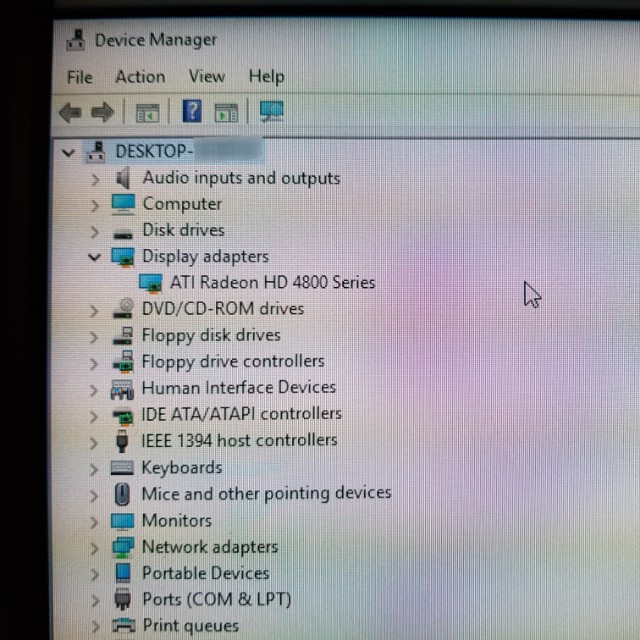Expand the Floppy drive controllers chevron
Image resolution: width=640 pixels, height=640 pixels.
(x=94, y=364)
